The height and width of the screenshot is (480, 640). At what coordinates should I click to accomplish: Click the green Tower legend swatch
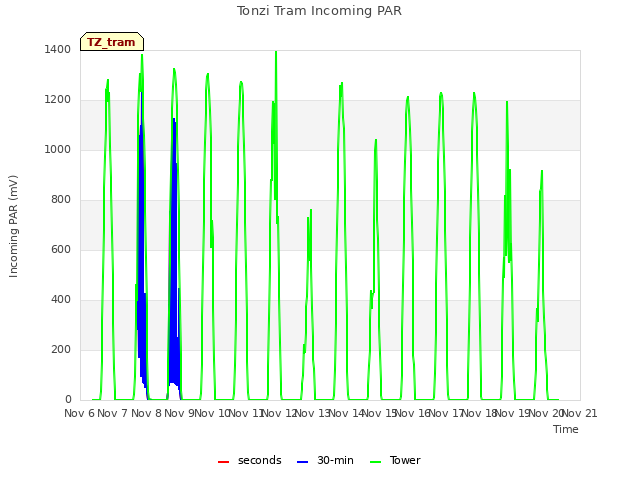tap(375, 462)
